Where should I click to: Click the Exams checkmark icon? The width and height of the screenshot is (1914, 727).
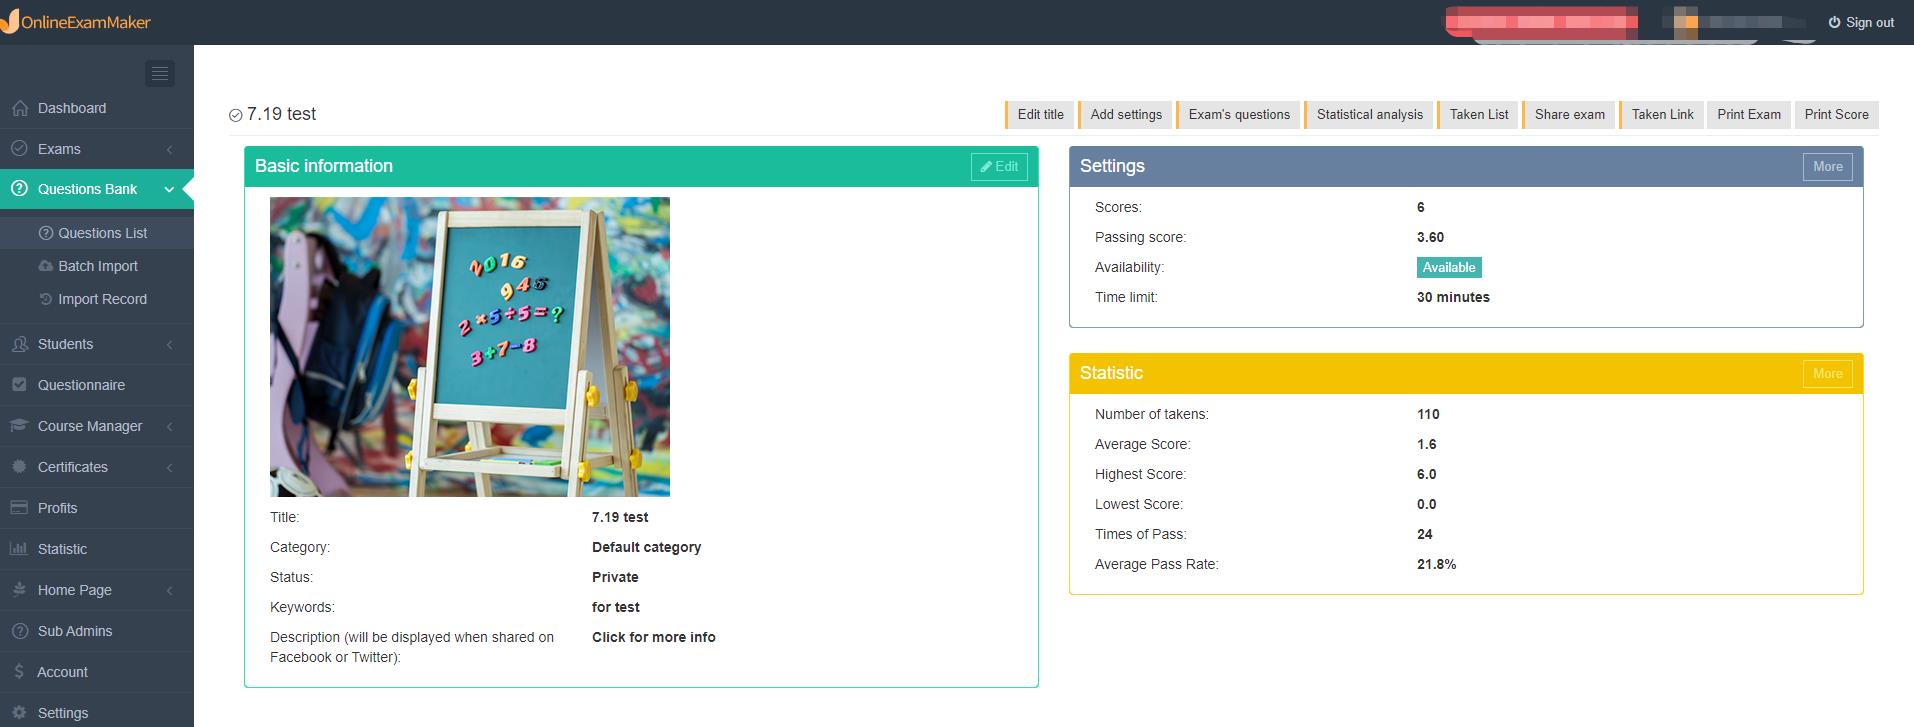pyautogui.click(x=19, y=149)
